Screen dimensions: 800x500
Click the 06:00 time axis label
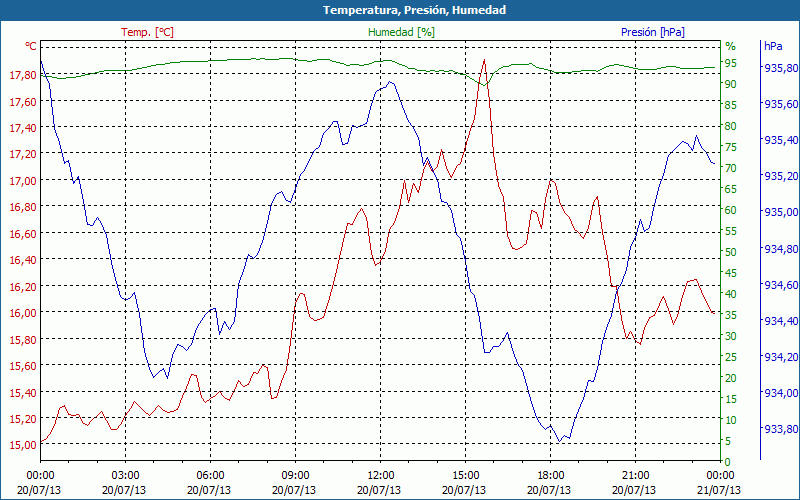click(210, 476)
